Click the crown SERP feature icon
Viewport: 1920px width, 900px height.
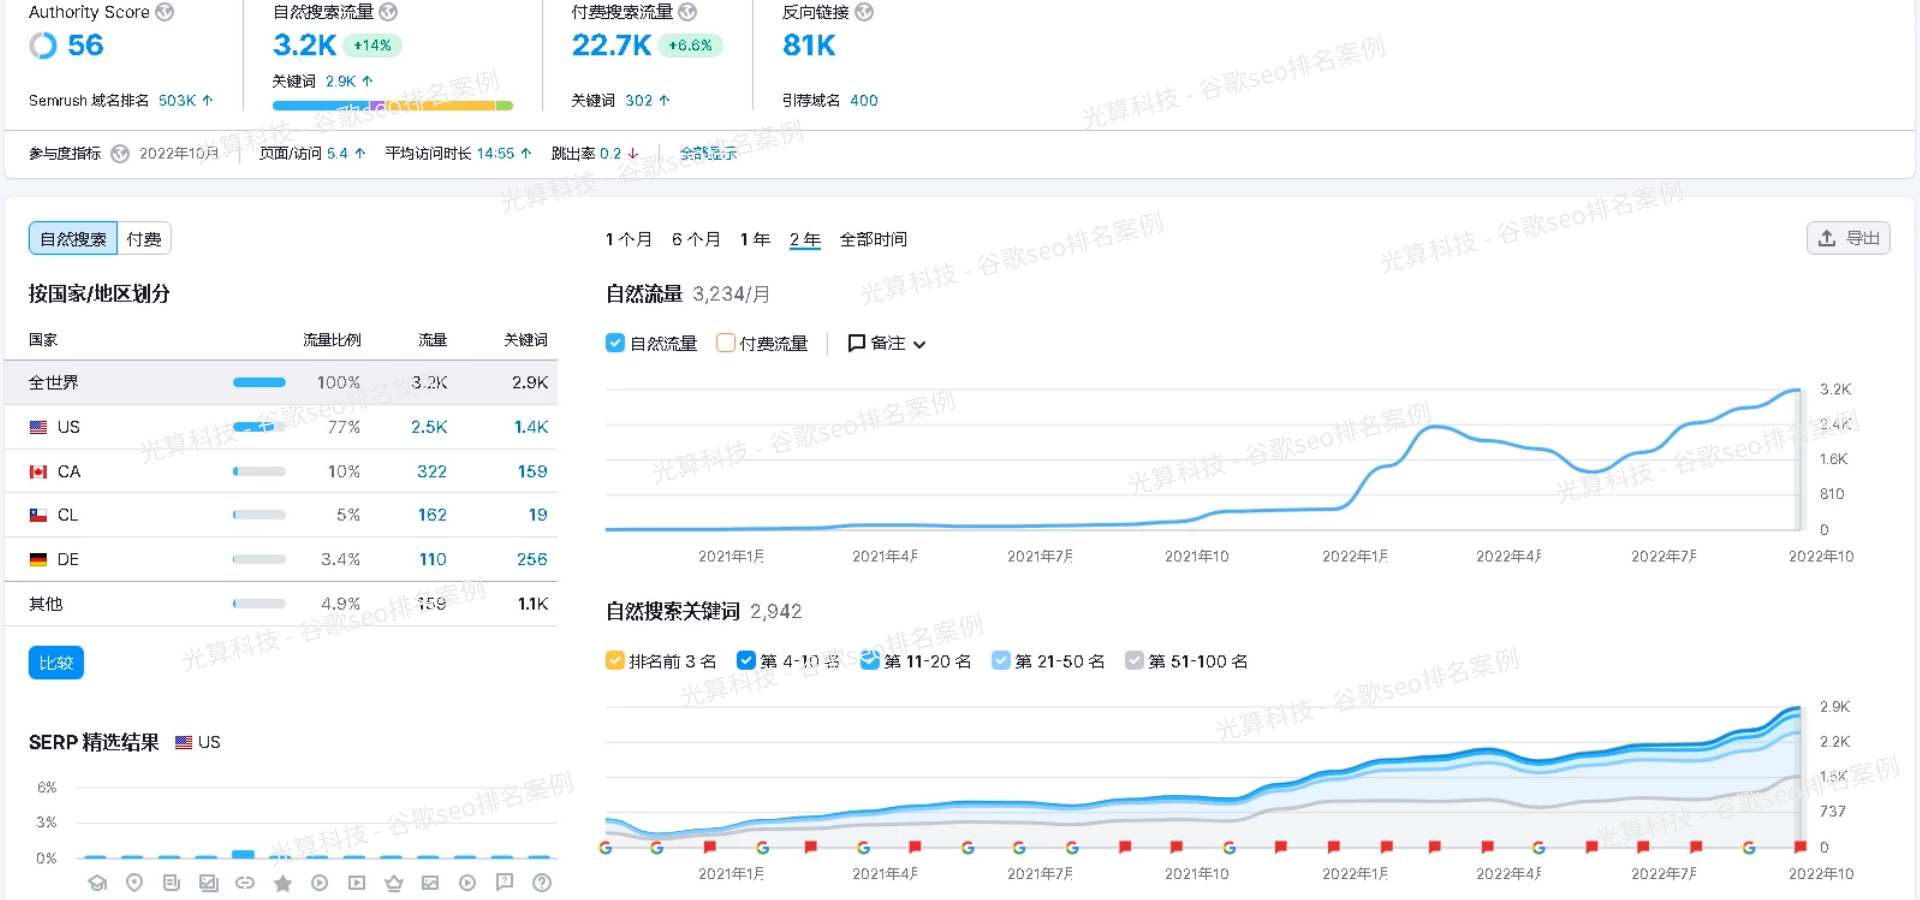pyautogui.click(x=393, y=883)
